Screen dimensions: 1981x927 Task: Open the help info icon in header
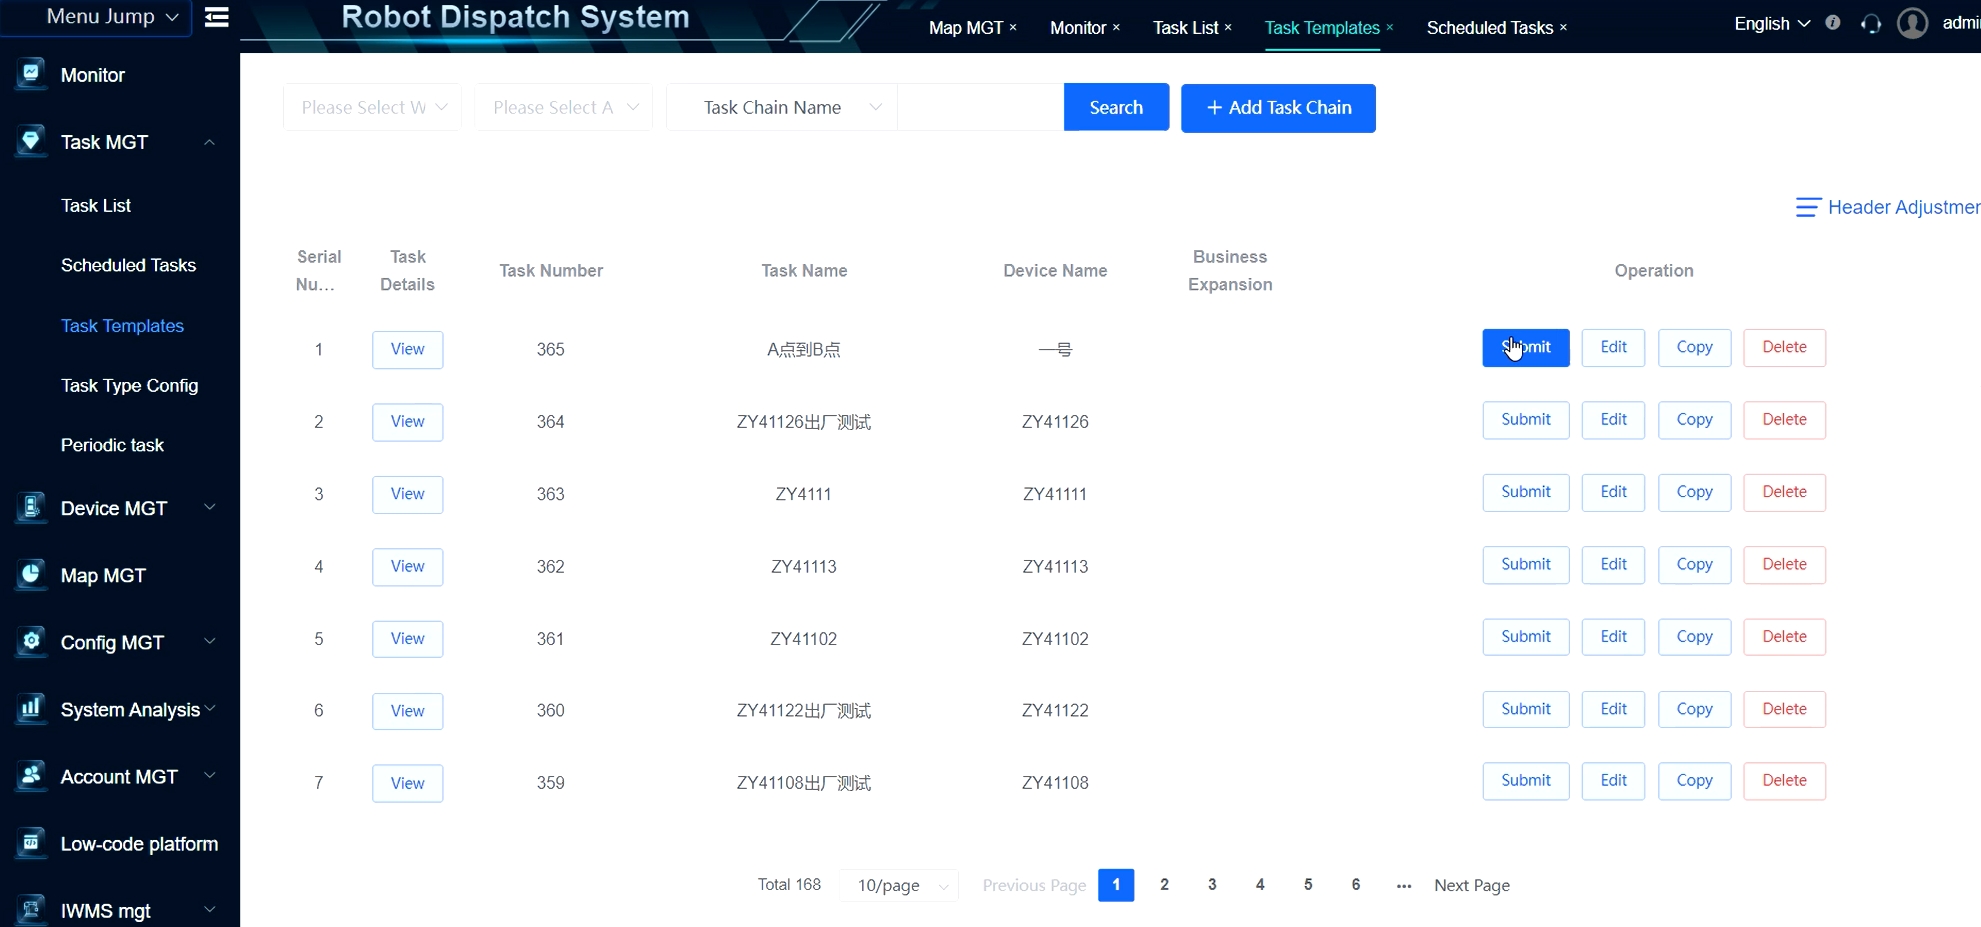(1832, 23)
